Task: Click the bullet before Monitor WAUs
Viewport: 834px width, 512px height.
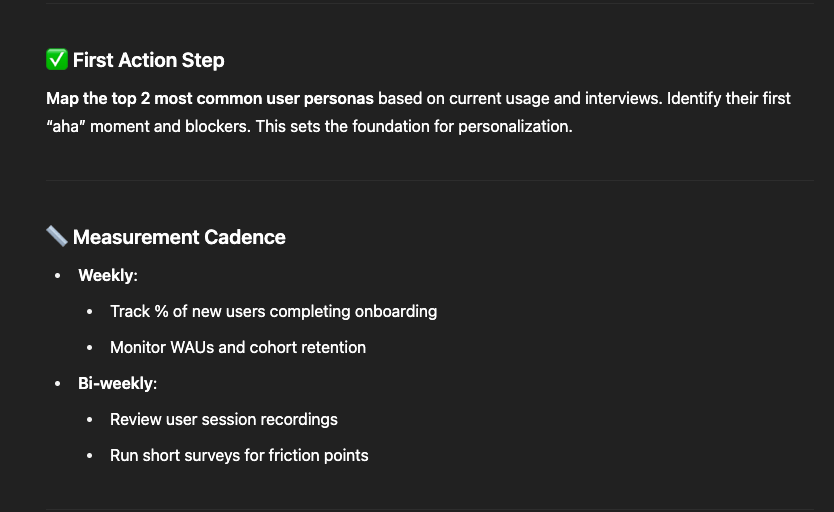Action: coord(89,348)
